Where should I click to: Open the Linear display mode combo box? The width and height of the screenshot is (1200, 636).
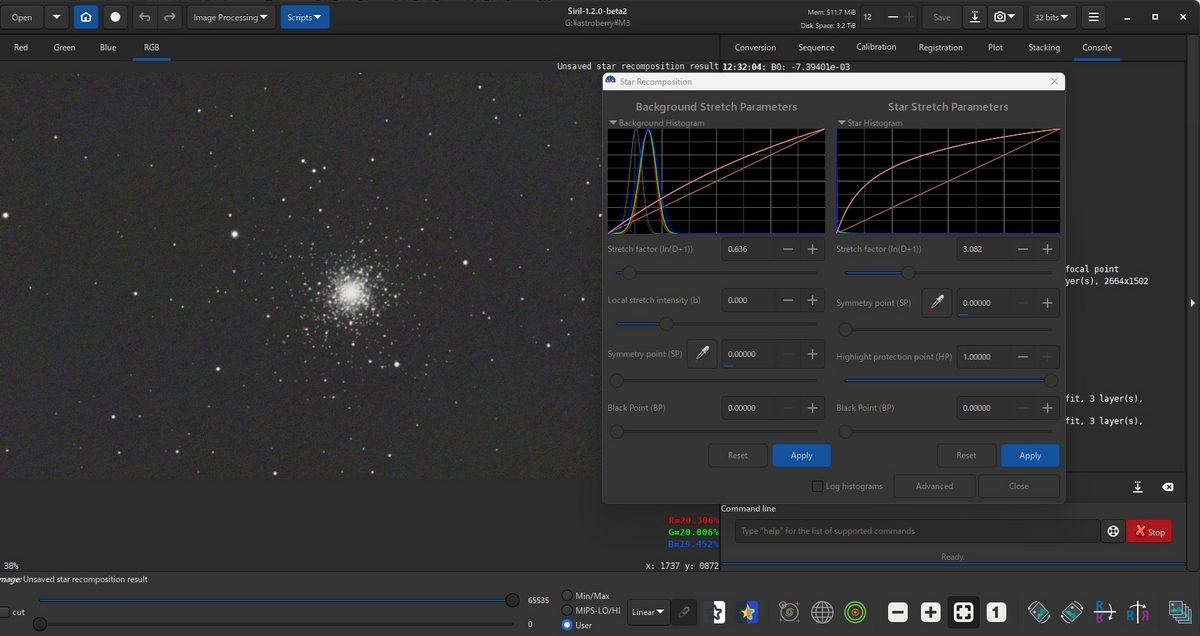pyautogui.click(x=647, y=612)
